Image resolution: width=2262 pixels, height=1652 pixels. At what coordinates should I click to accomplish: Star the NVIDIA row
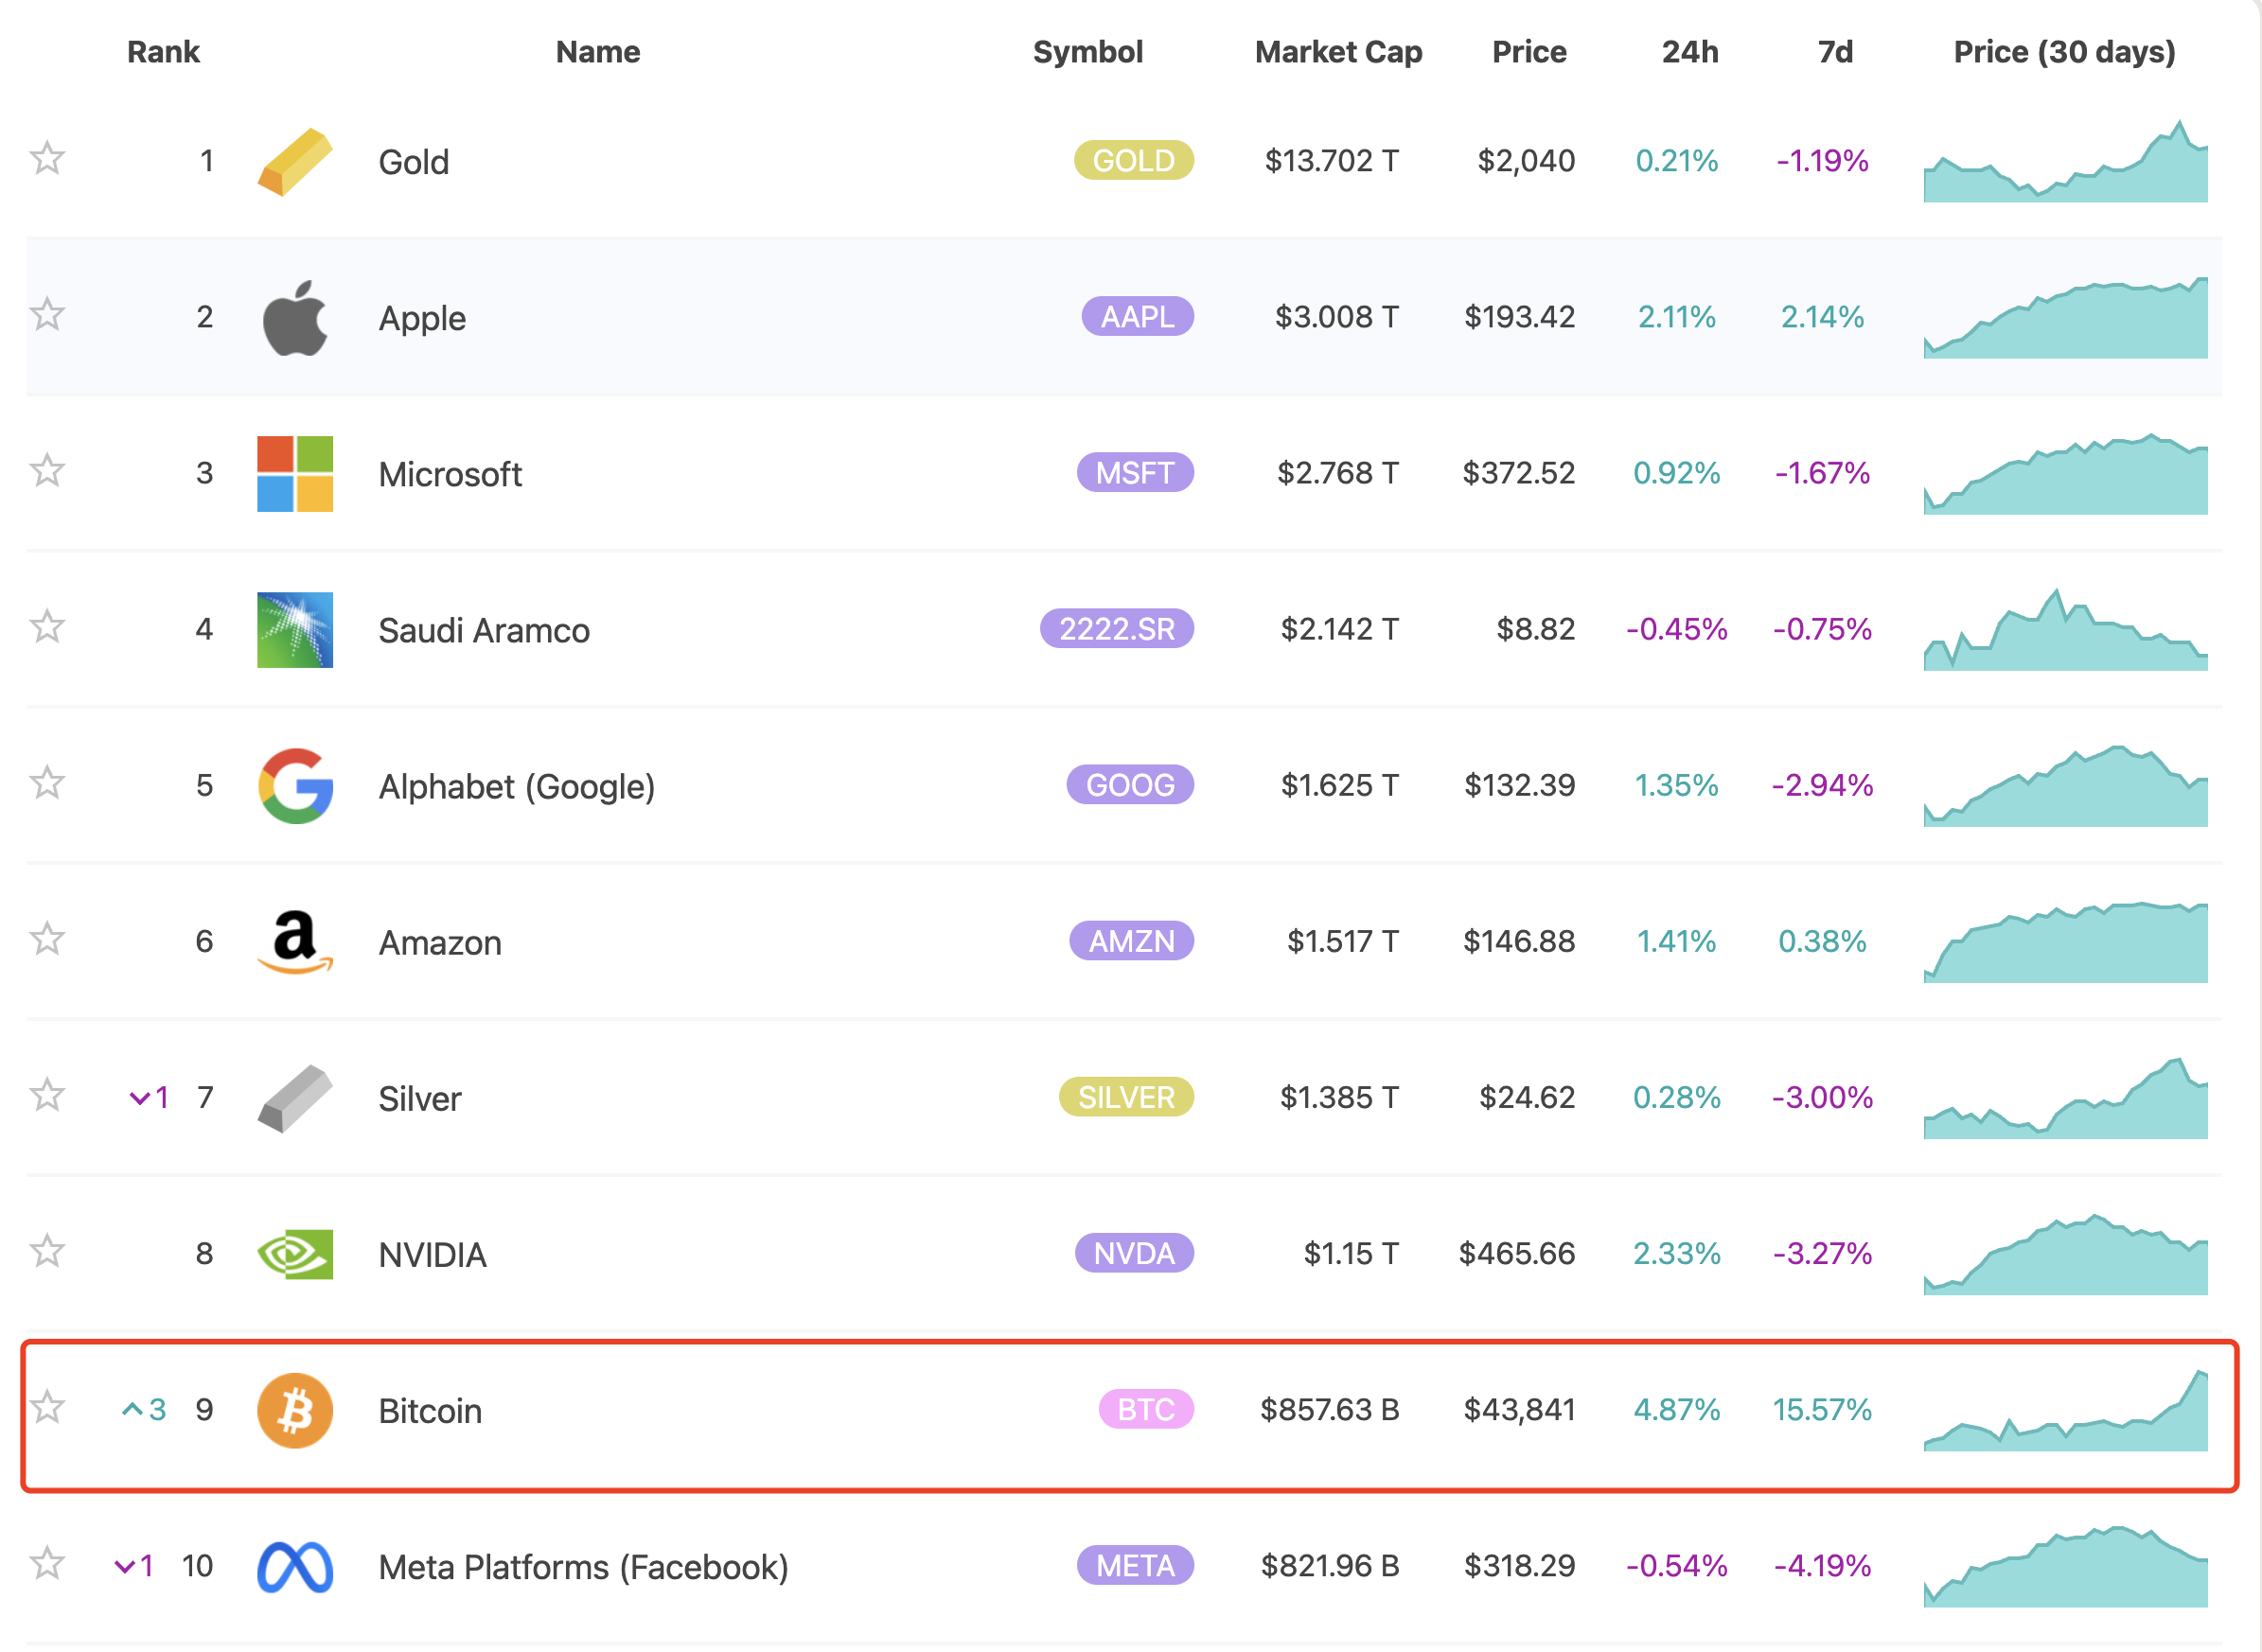pyautogui.click(x=47, y=1251)
